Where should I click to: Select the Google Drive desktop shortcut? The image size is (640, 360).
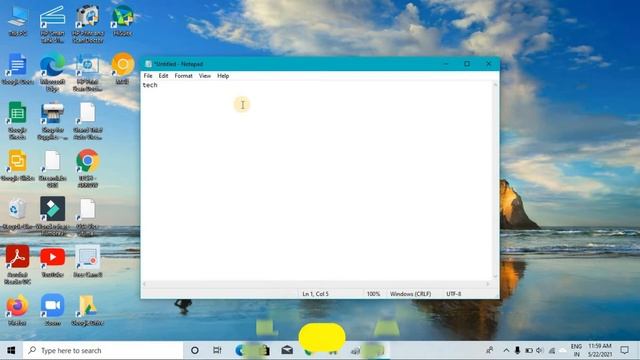pos(87,309)
